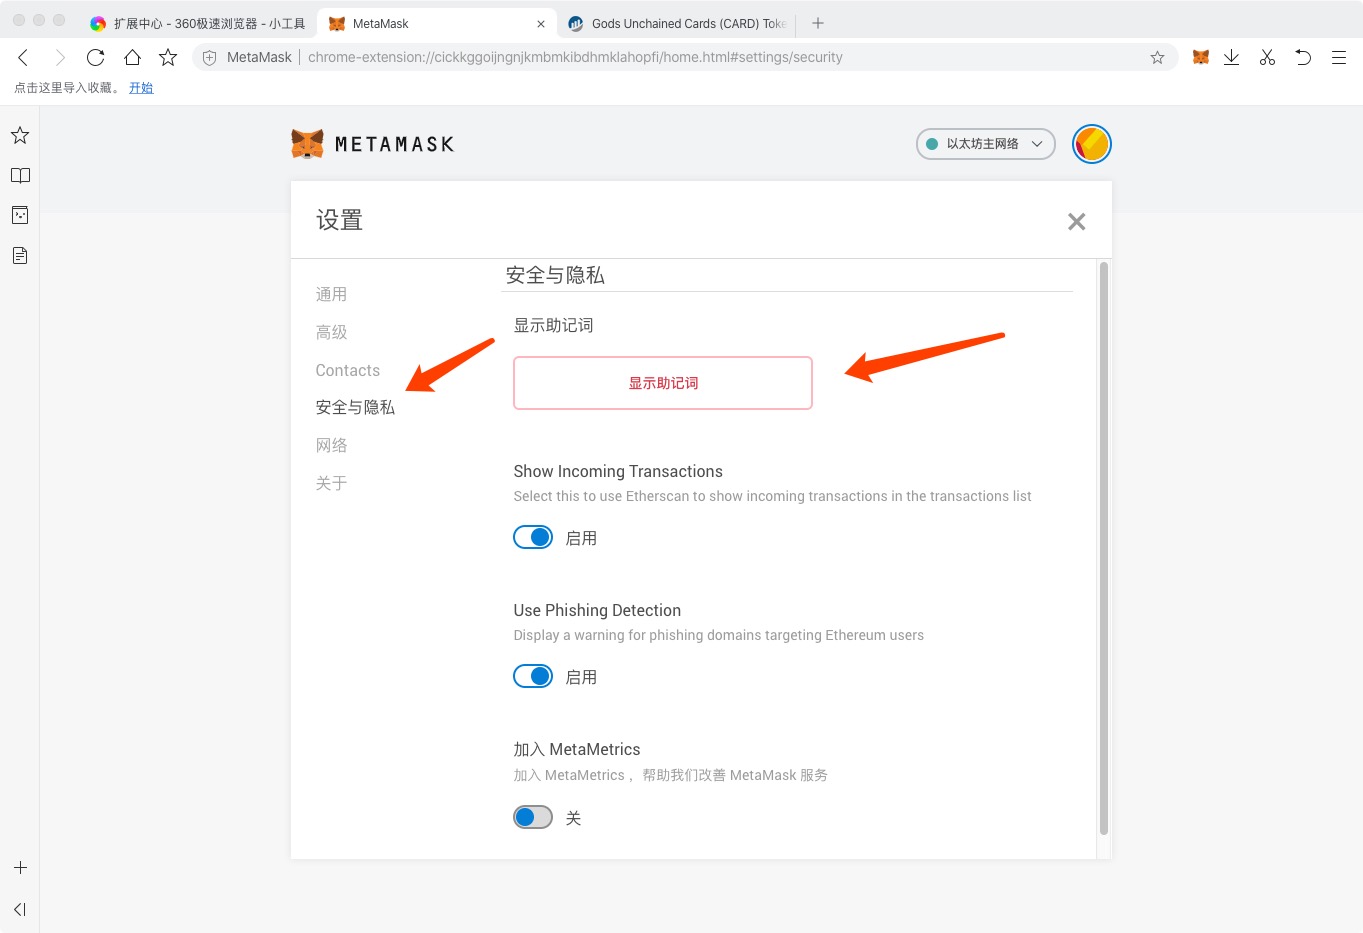The height and width of the screenshot is (933, 1363).
Task: Click the 加入 MetaMetrics heading
Action: pyautogui.click(x=577, y=749)
